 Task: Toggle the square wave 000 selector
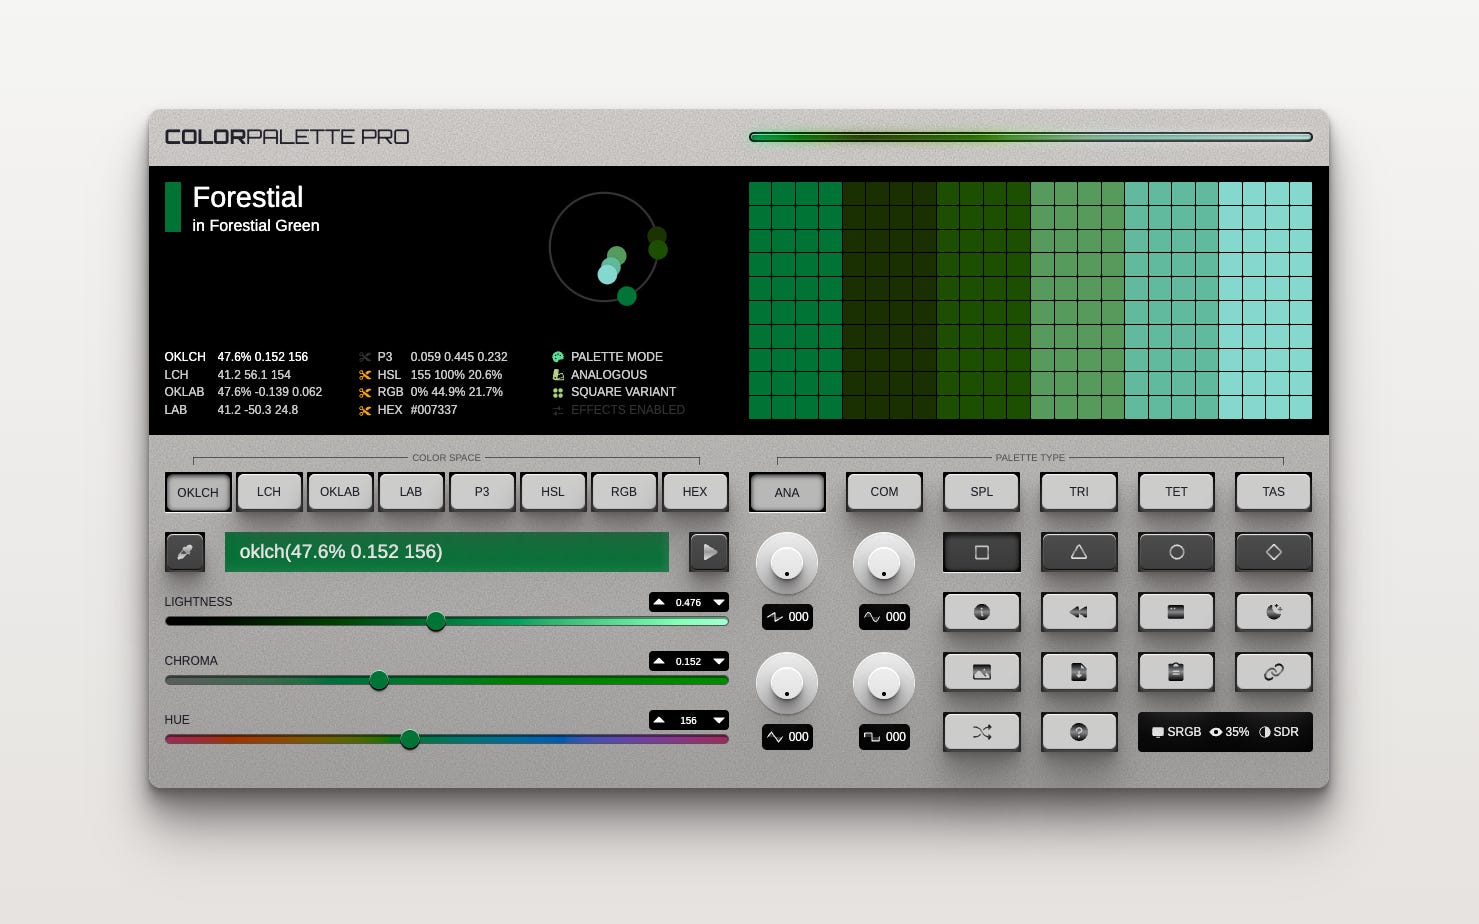click(884, 737)
